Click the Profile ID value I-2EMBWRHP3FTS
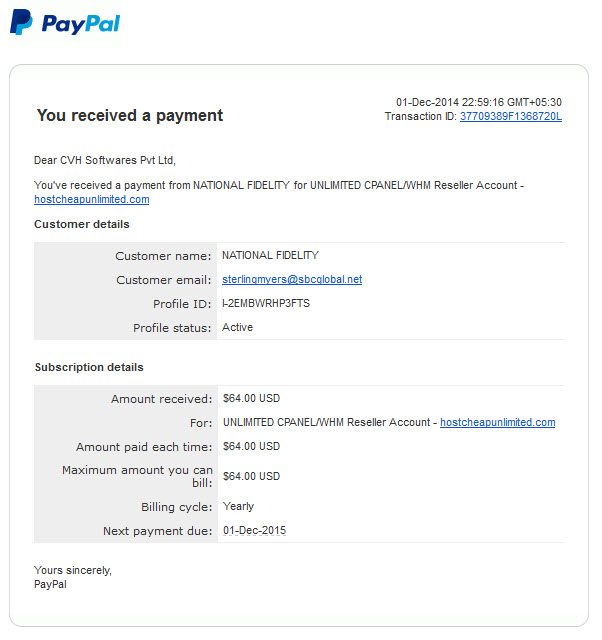This screenshot has width=602, height=640. coord(266,303)
